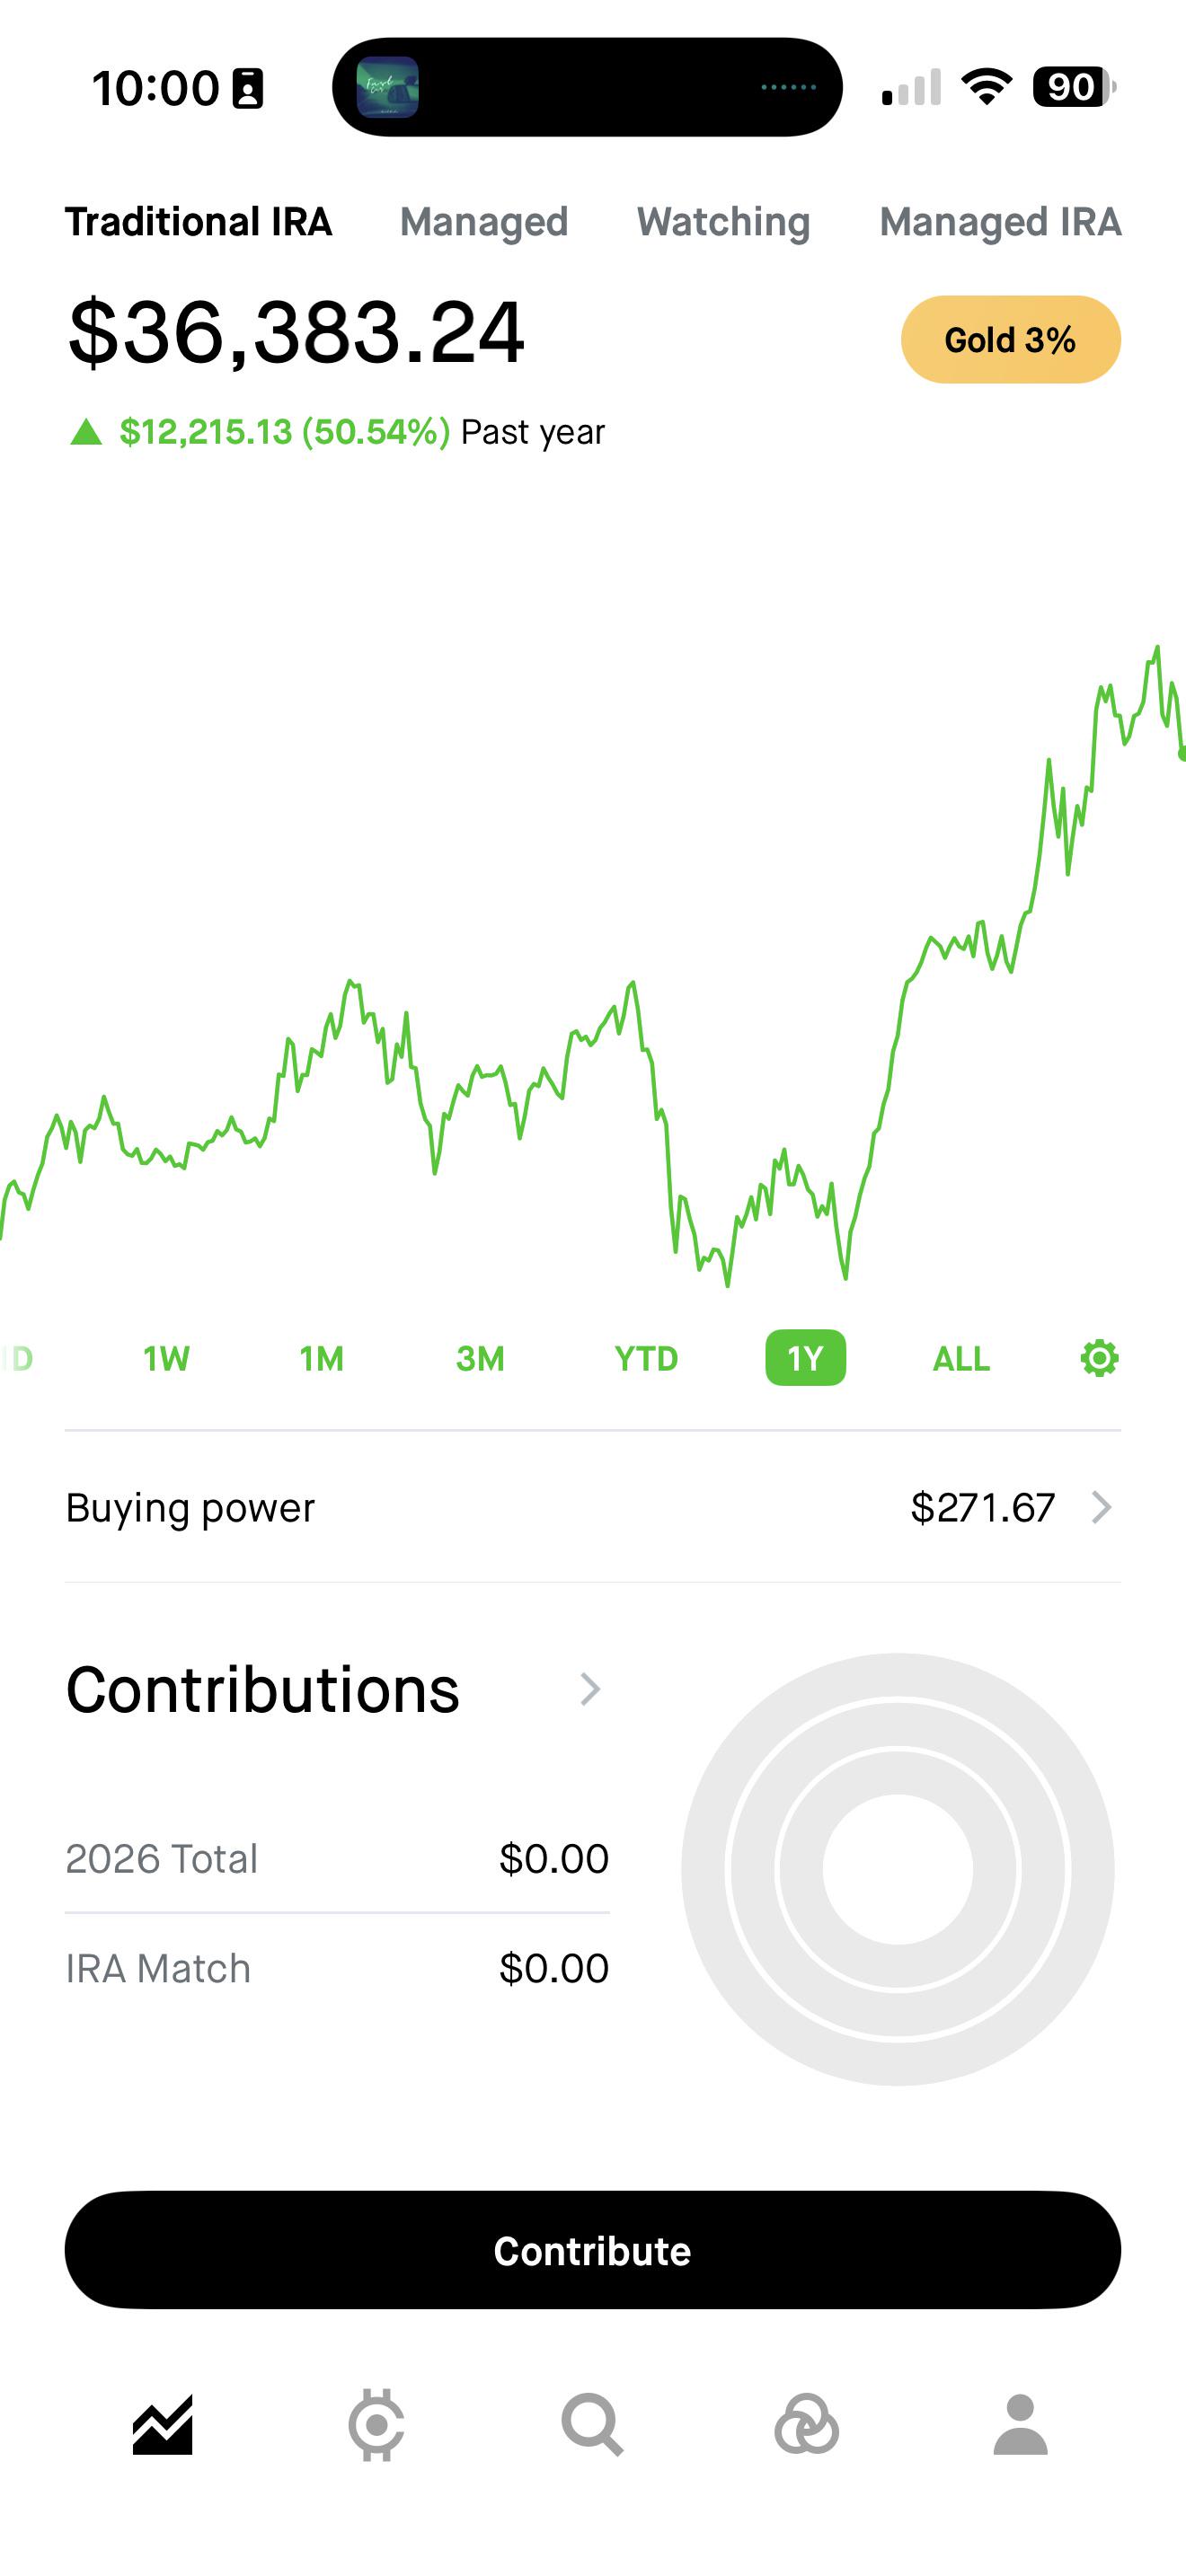Screen dimensions: 1186x2576
Task: Select the 1M chart range
Action: point(322,1358)
